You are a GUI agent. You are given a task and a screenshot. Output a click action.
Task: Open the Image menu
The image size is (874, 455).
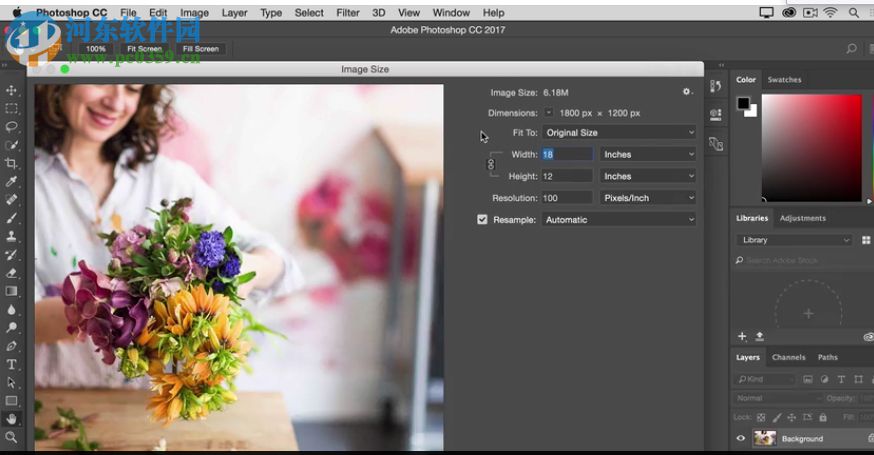[x=194, y=12]
